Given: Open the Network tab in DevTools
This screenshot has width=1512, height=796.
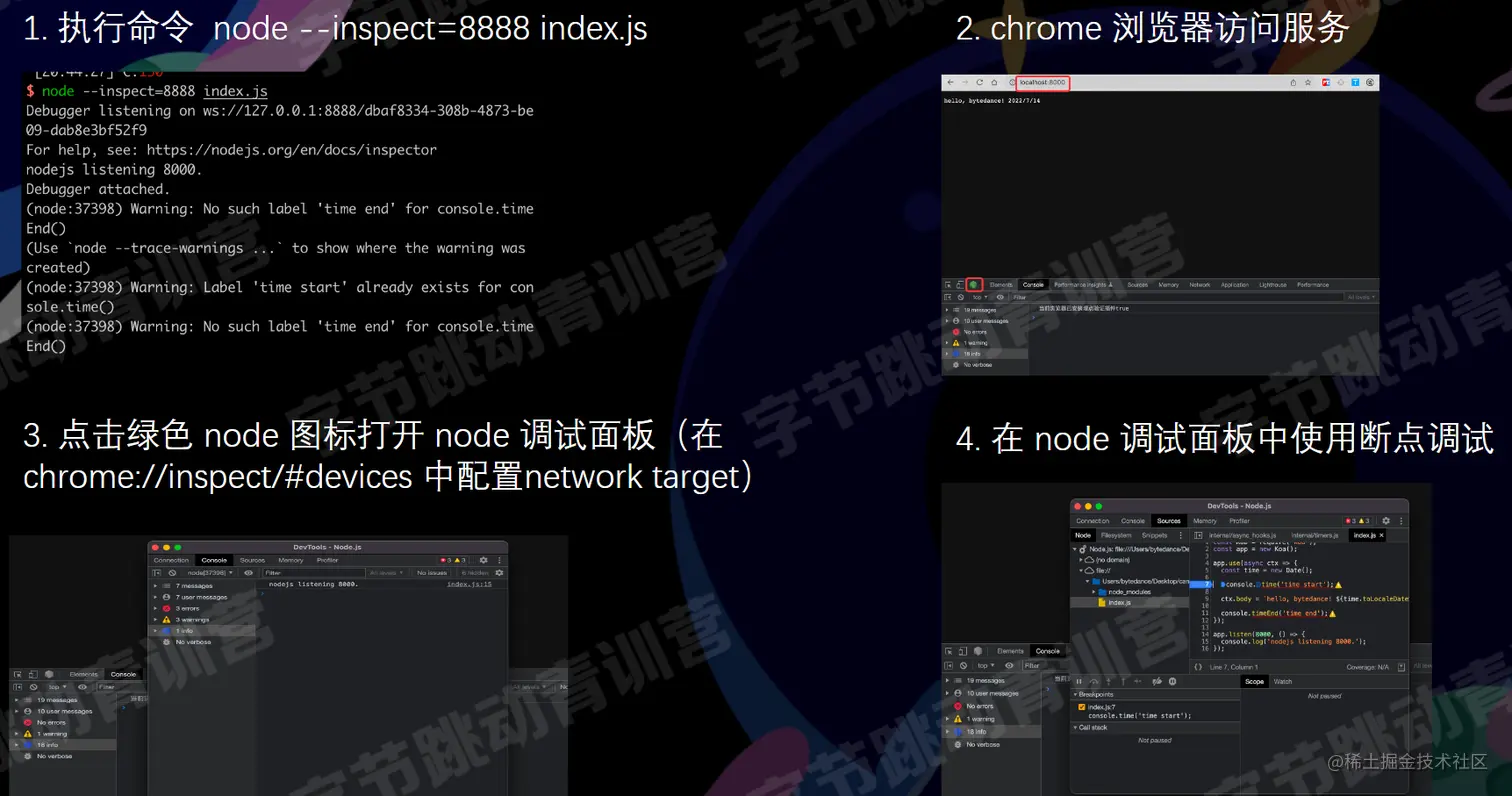Looking at the screenshot, I should click(x=1199, y=285).
